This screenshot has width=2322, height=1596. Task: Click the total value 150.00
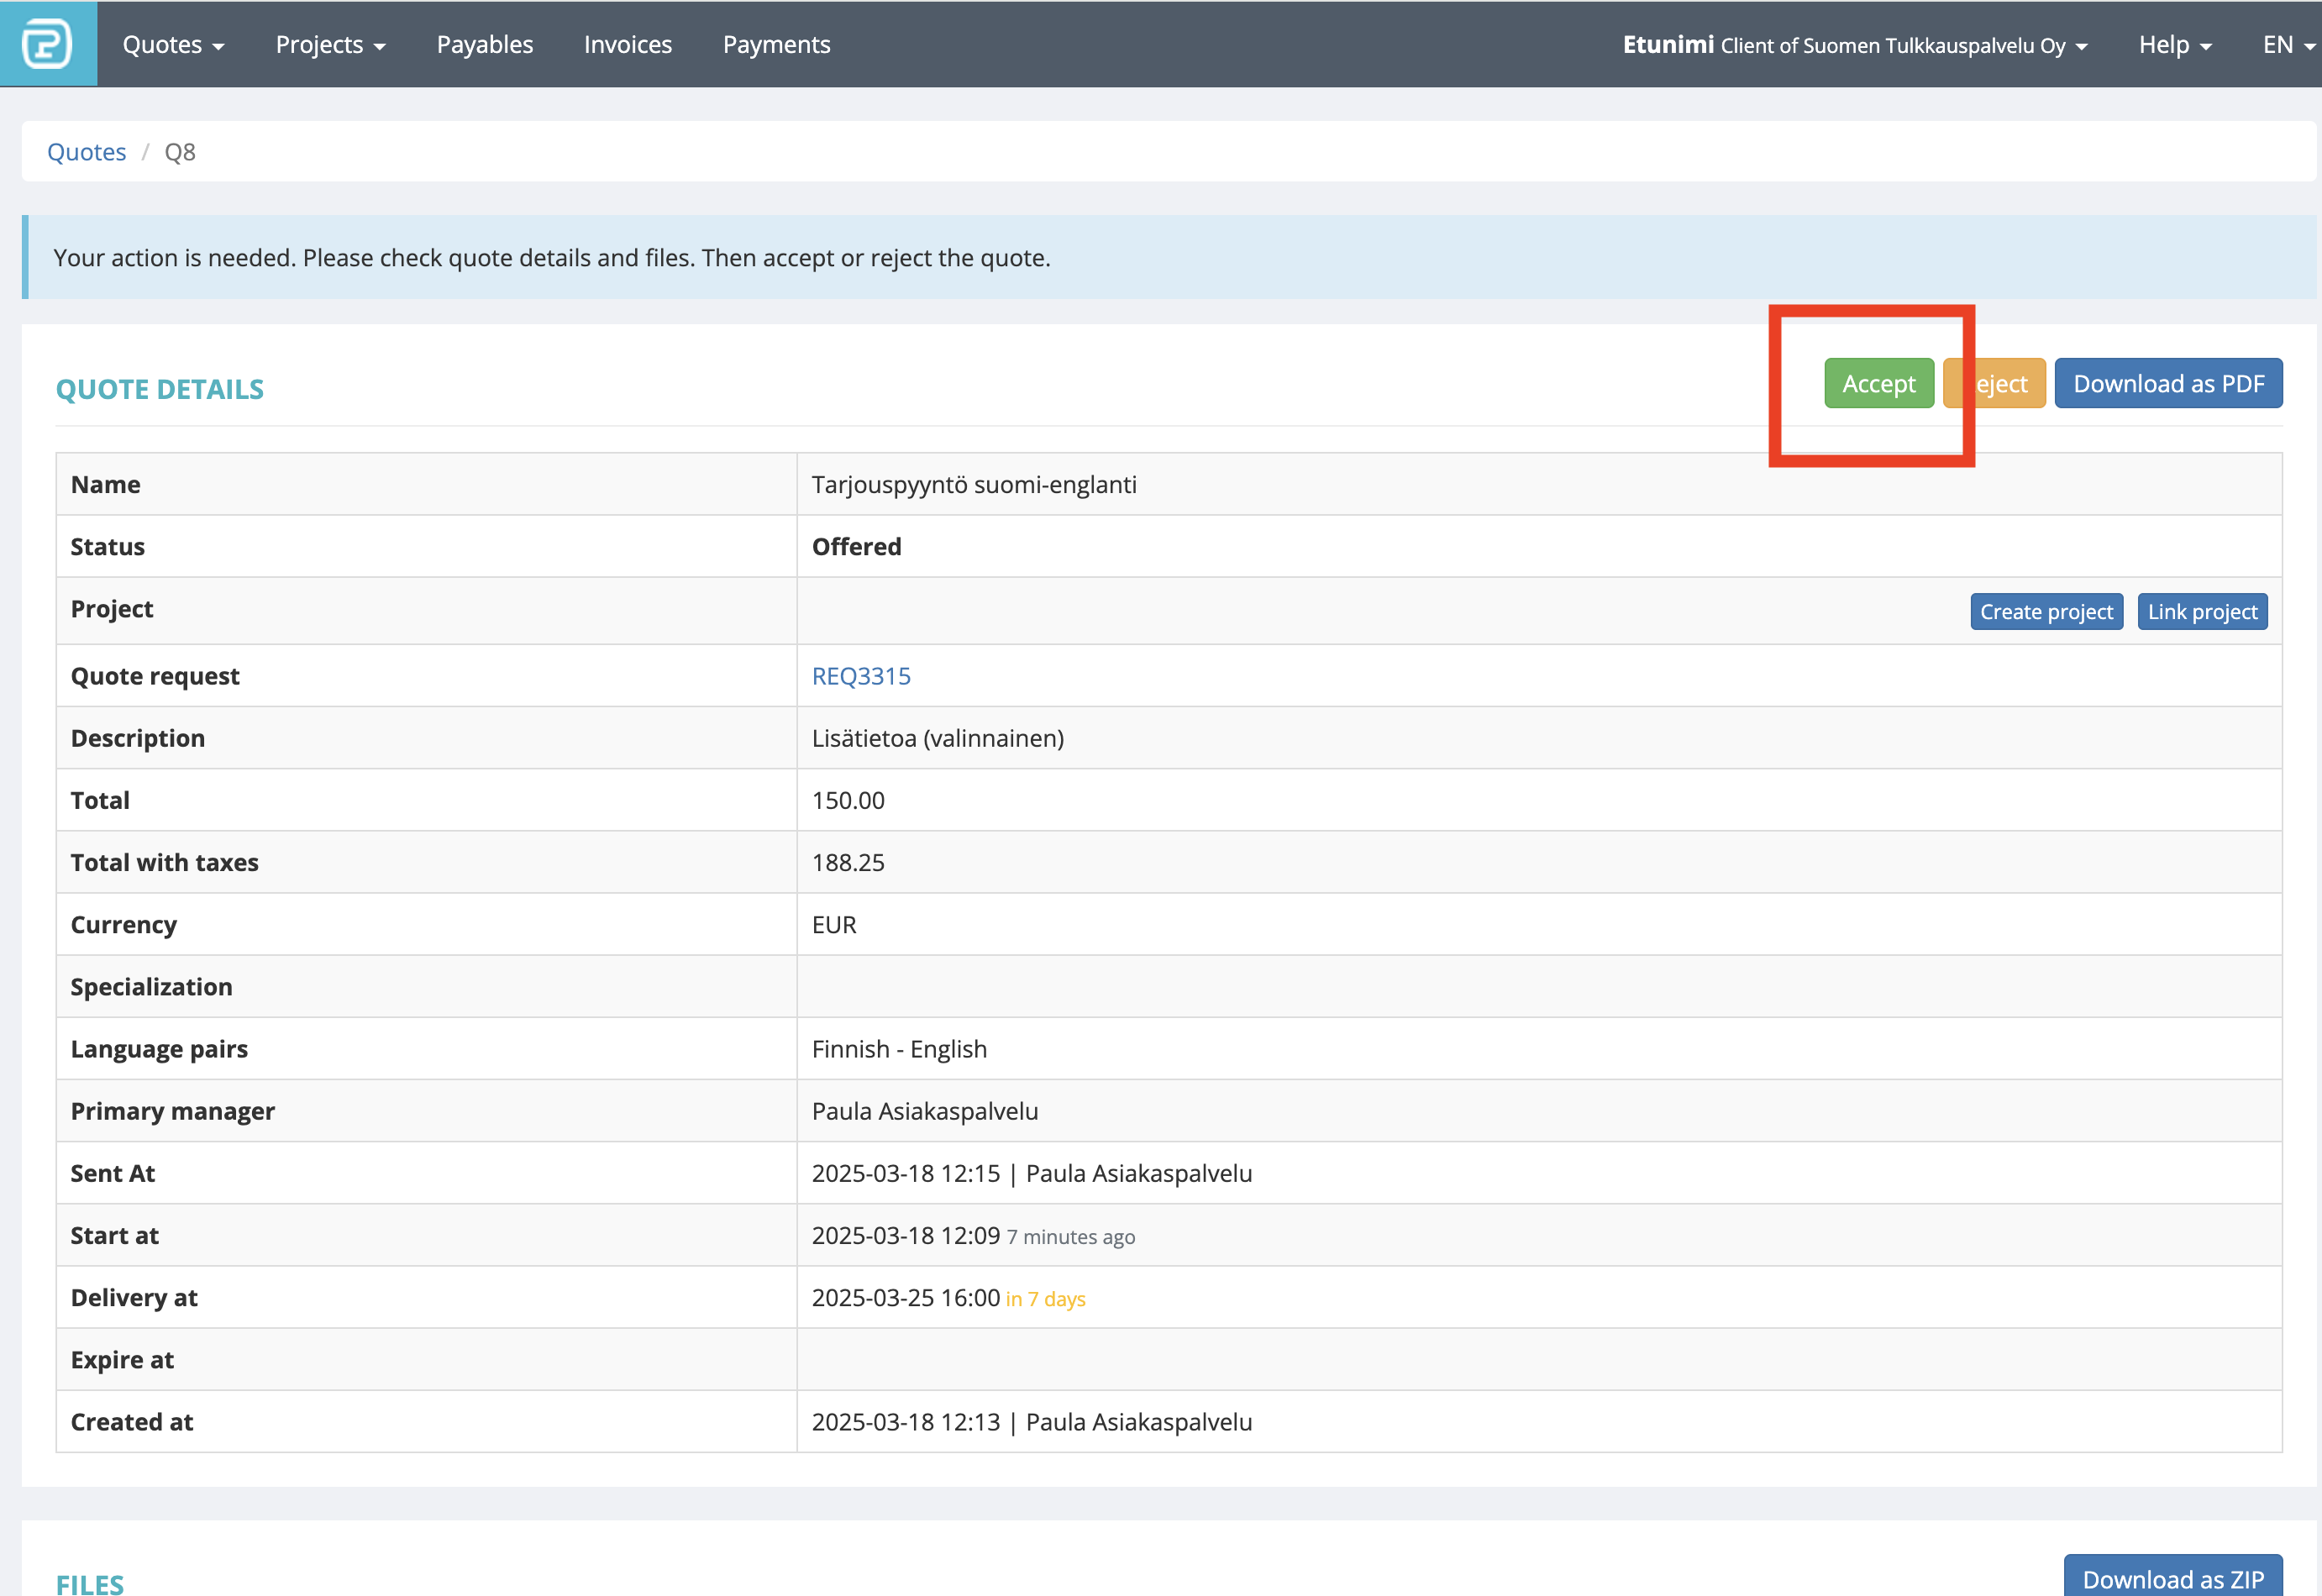click(x=848, y=801)
